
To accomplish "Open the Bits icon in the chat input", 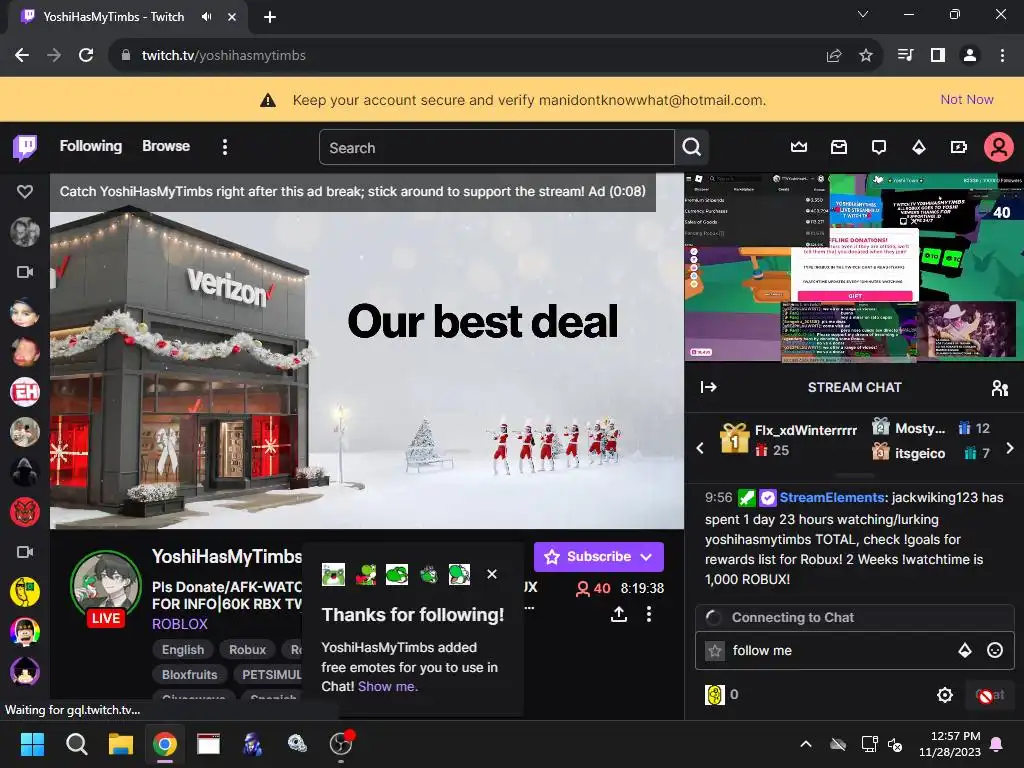I will coord(965,650).
